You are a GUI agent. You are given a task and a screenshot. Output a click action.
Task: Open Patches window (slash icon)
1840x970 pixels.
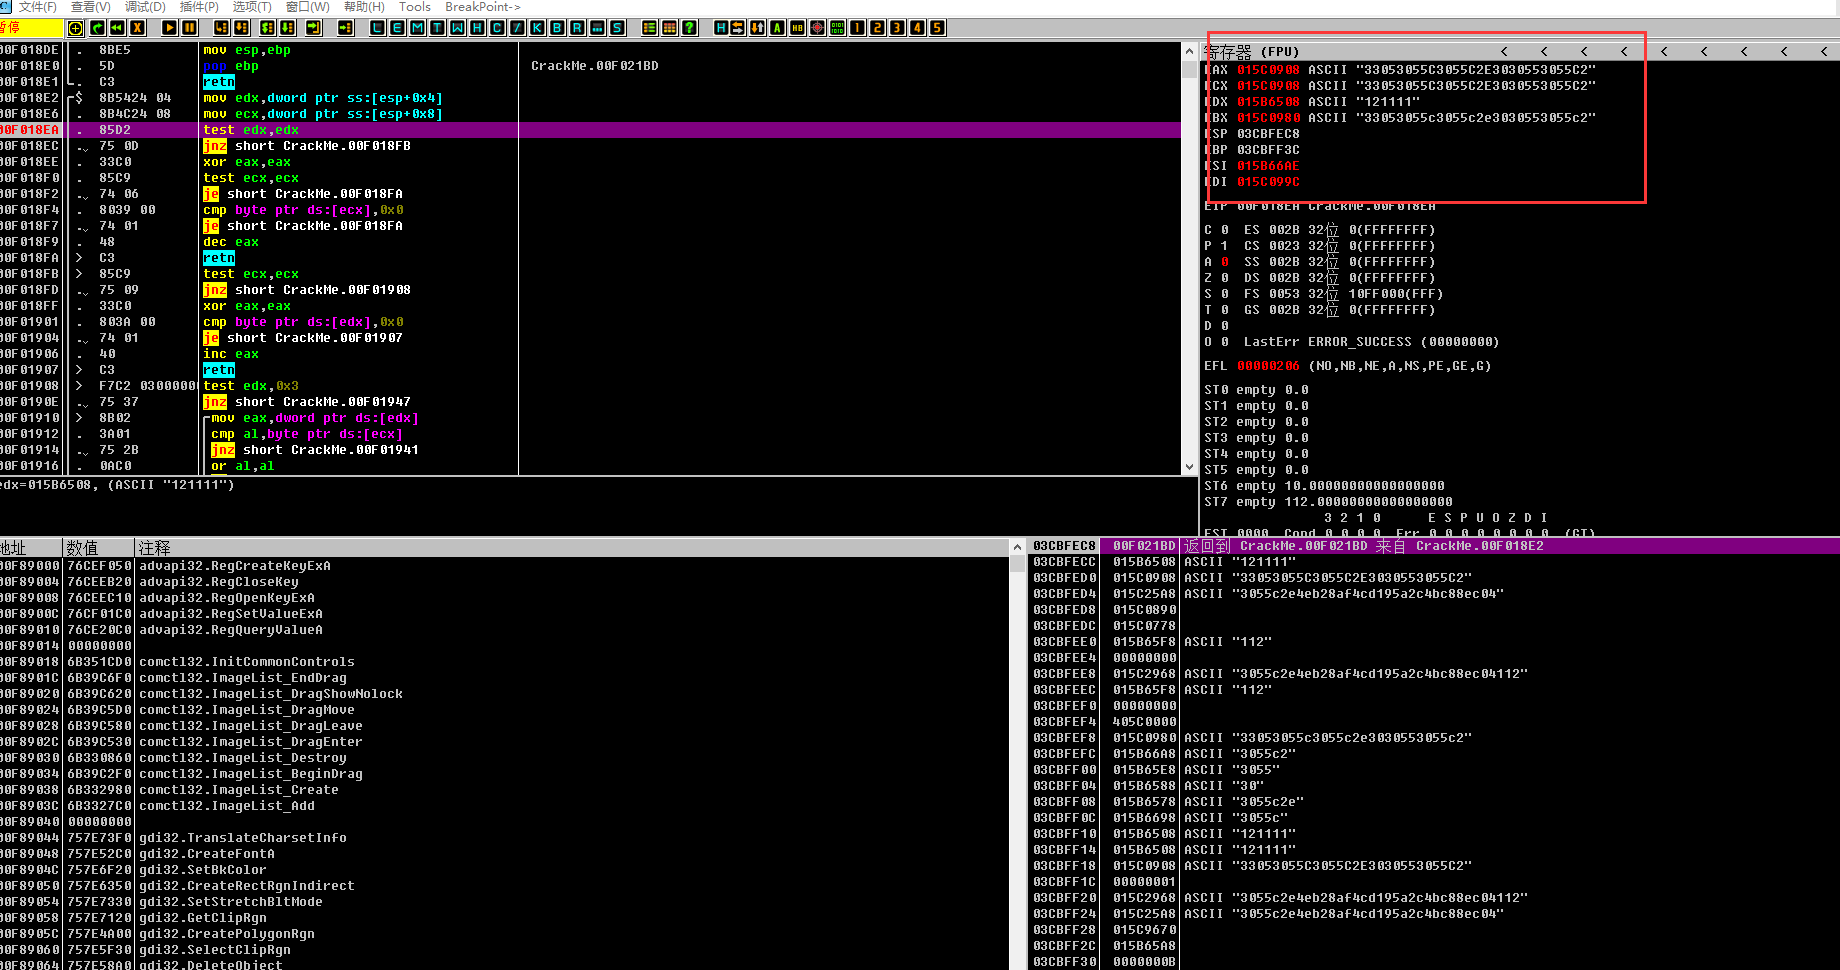tap(517, 28)
